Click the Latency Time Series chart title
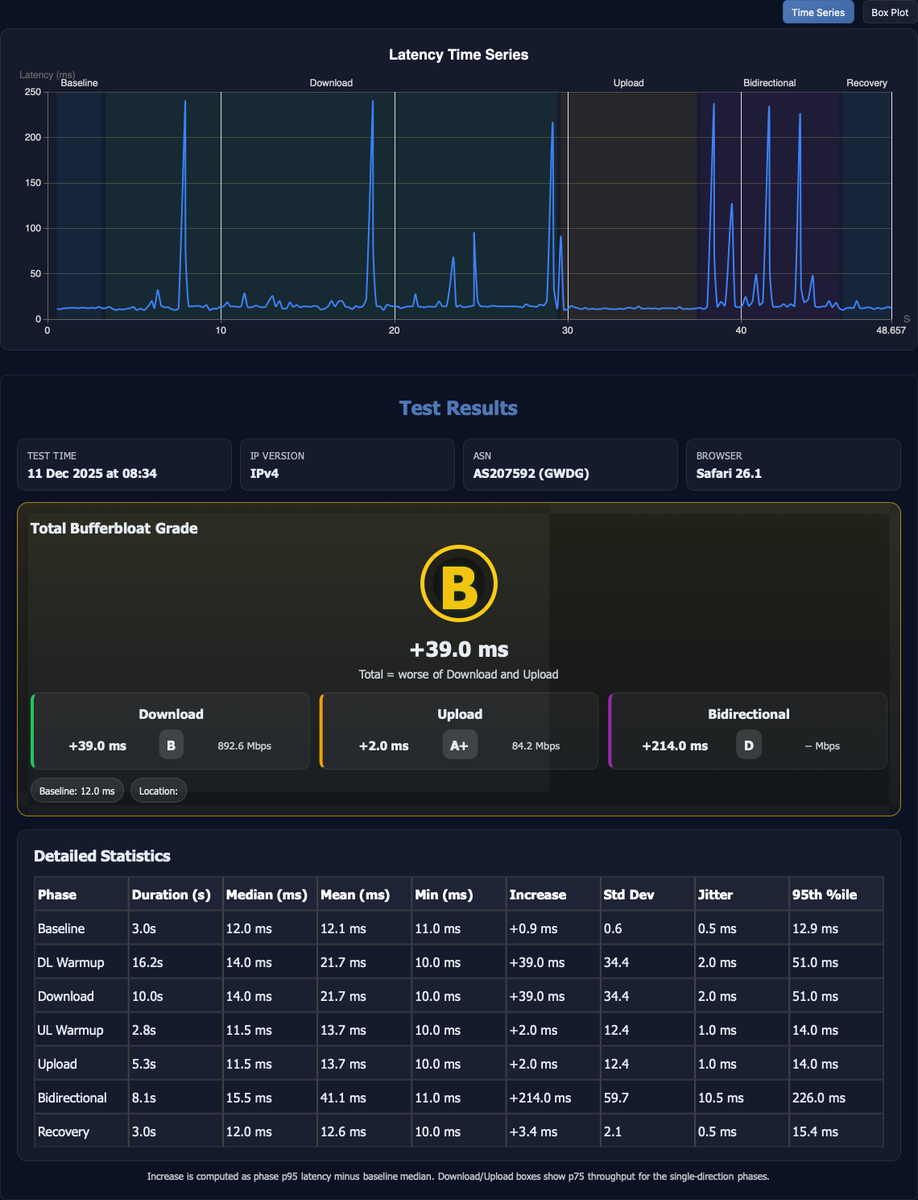The height and width of the screenshot is (1200, 918). 459,55
